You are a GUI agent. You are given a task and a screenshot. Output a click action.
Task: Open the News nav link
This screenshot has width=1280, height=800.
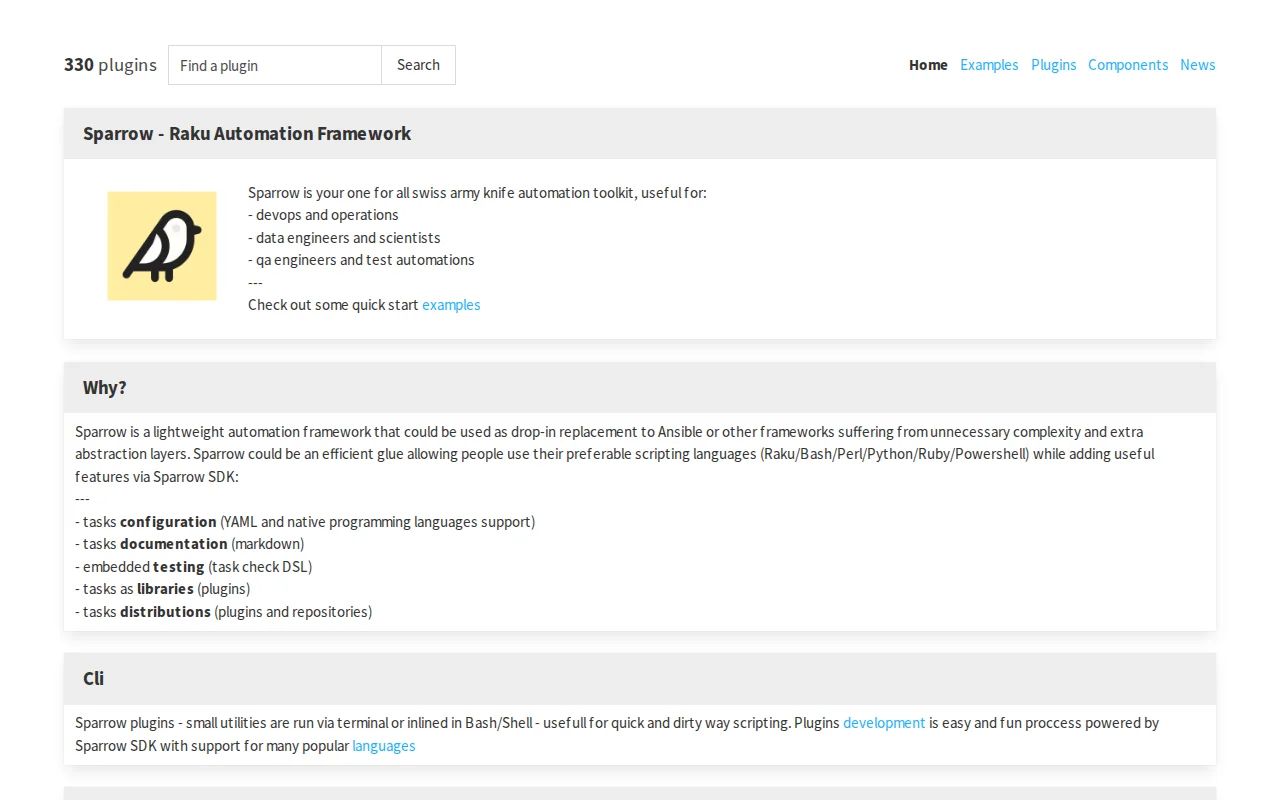(x=1198, y=65)
